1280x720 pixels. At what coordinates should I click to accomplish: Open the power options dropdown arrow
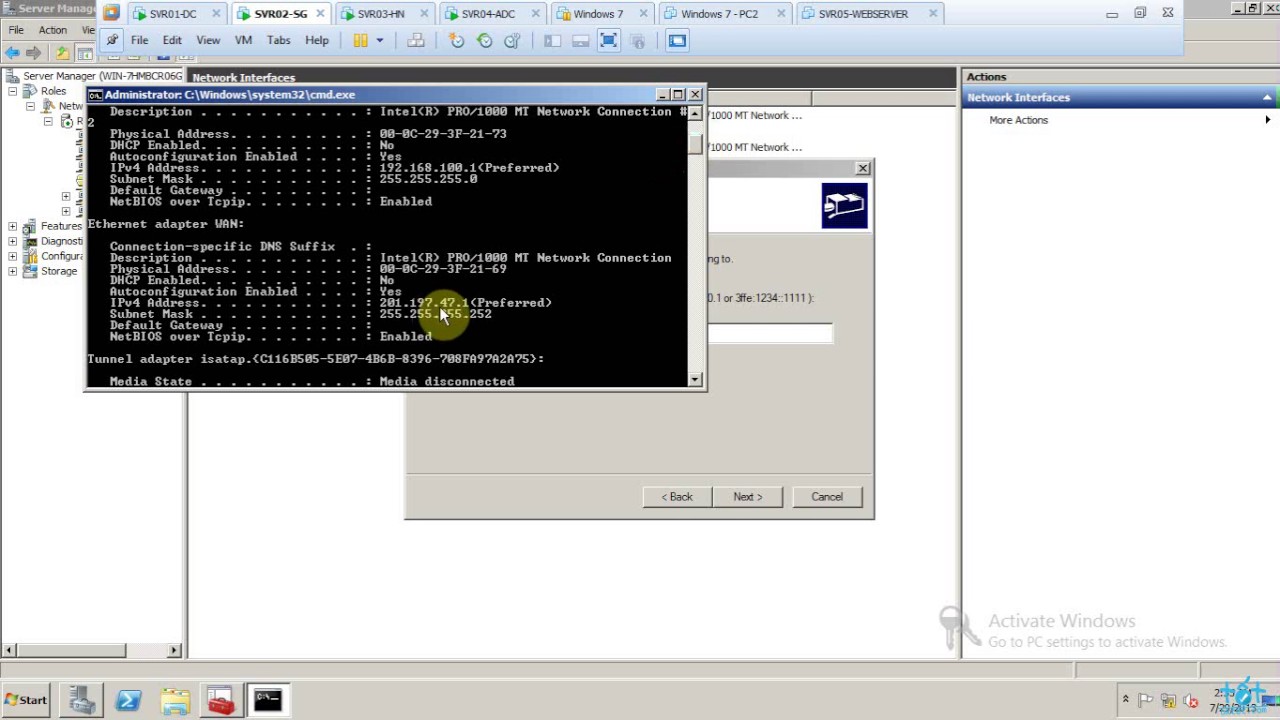click(380, 40)
